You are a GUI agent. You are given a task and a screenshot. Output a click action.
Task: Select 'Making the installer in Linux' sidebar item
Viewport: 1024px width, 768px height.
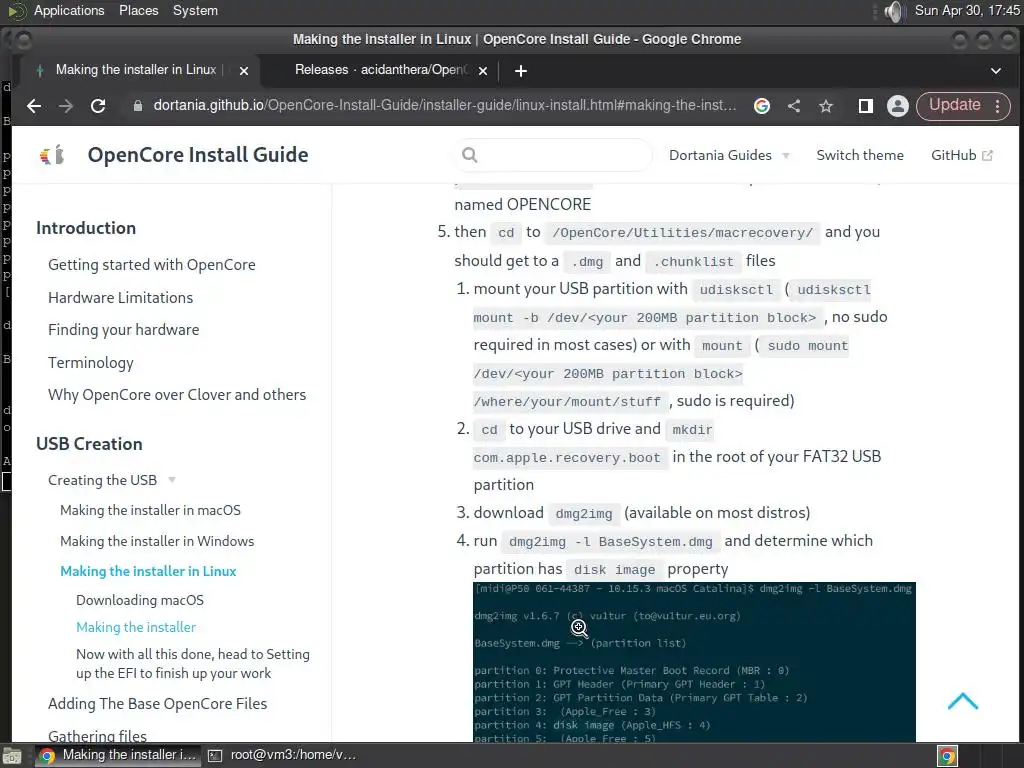(x=148, y=571)
